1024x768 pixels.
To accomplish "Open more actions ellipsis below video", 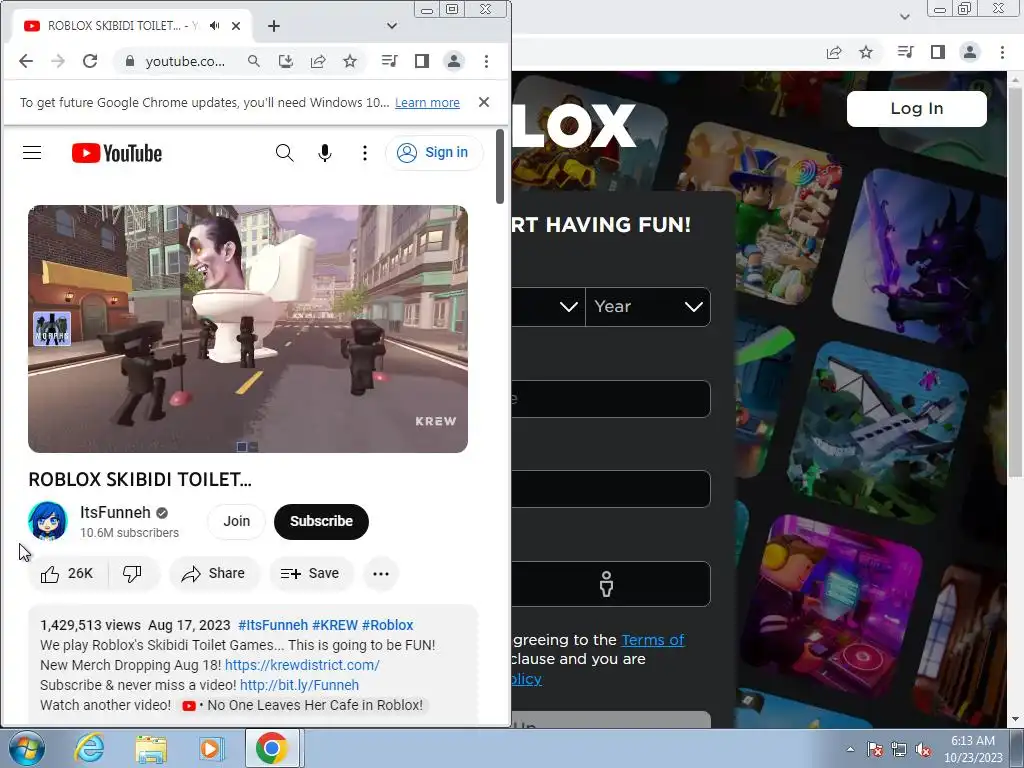I will 381,573.
